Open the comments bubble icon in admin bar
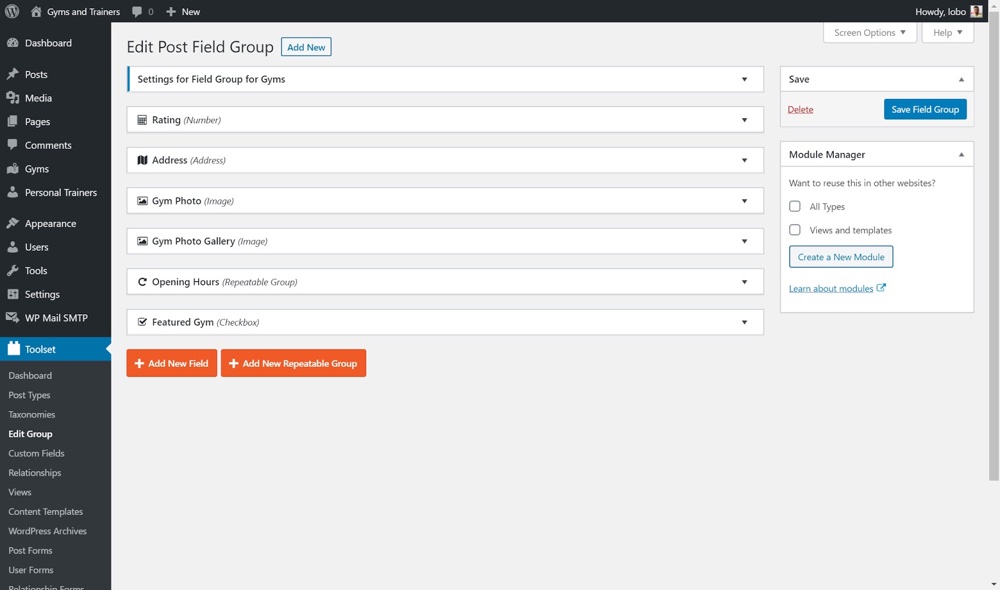 coord(137,11)
